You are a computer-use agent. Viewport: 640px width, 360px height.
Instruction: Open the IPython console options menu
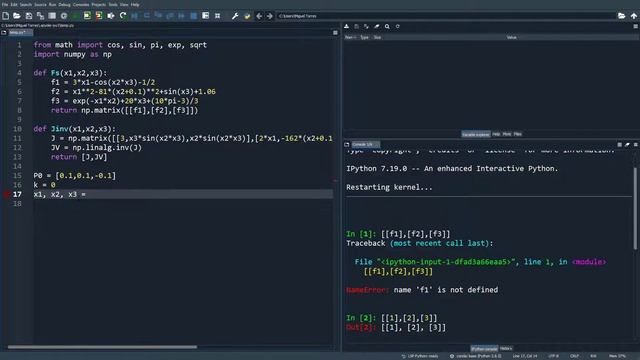[x=636, y=144]
